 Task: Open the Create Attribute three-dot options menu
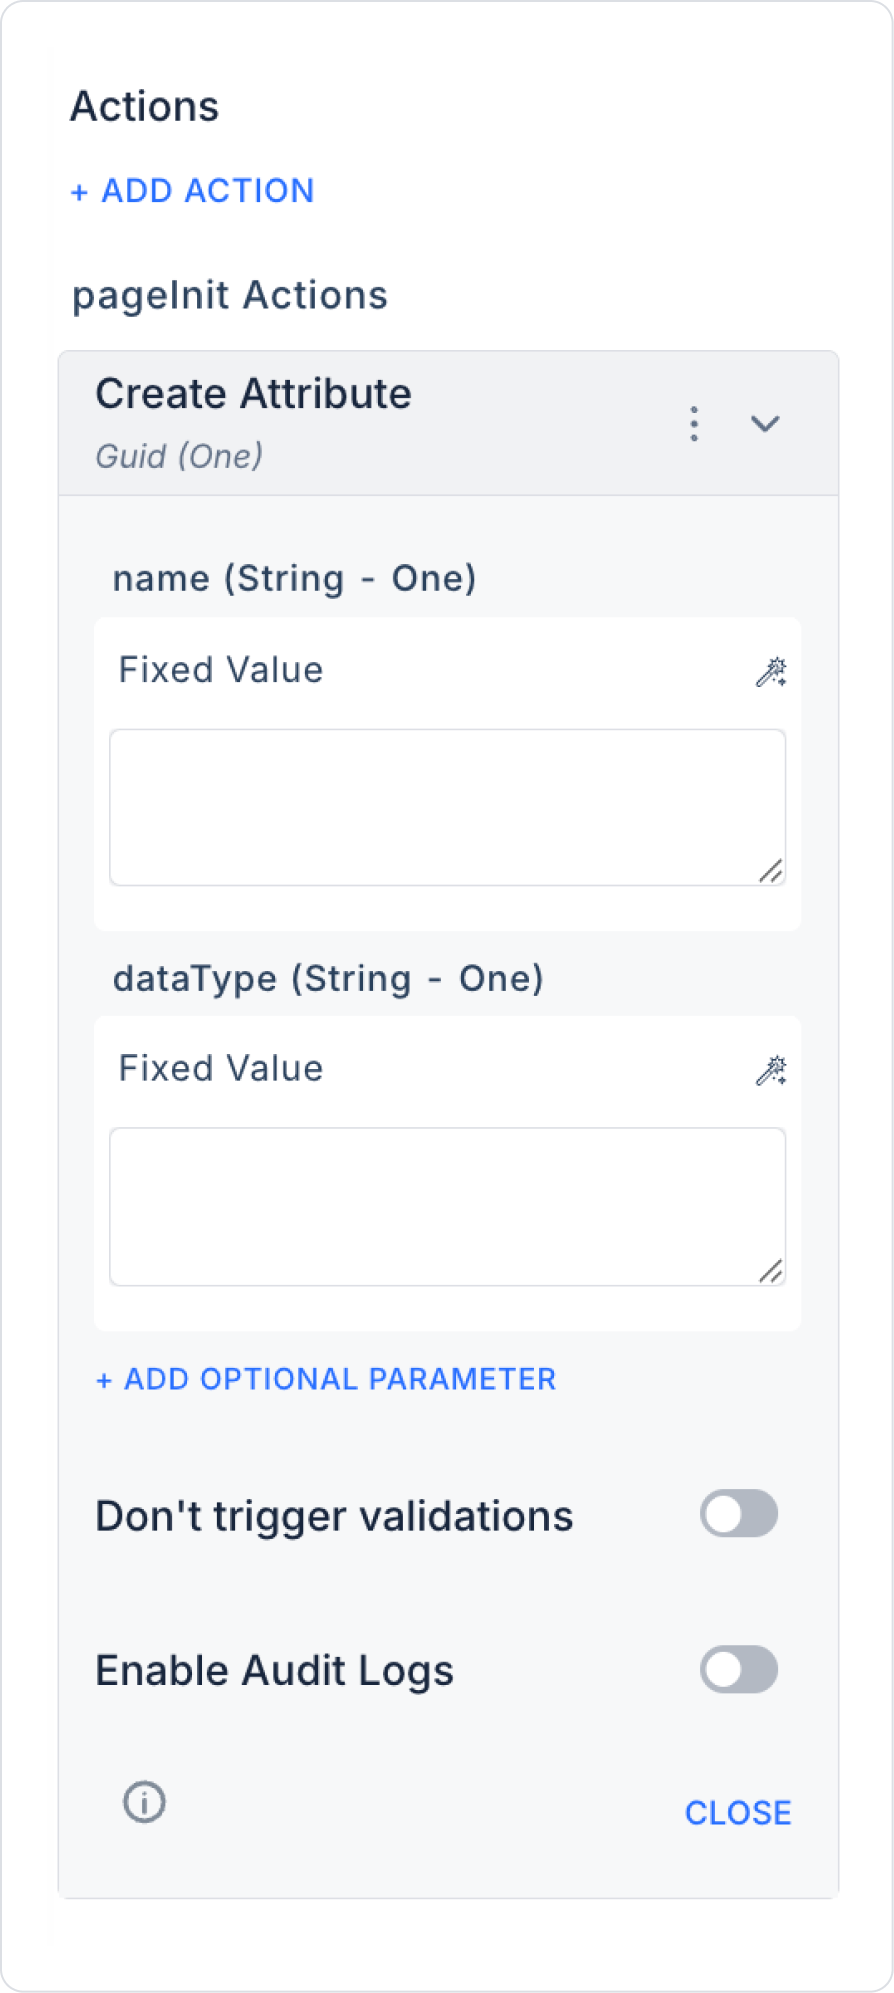(x=694, y=424)
